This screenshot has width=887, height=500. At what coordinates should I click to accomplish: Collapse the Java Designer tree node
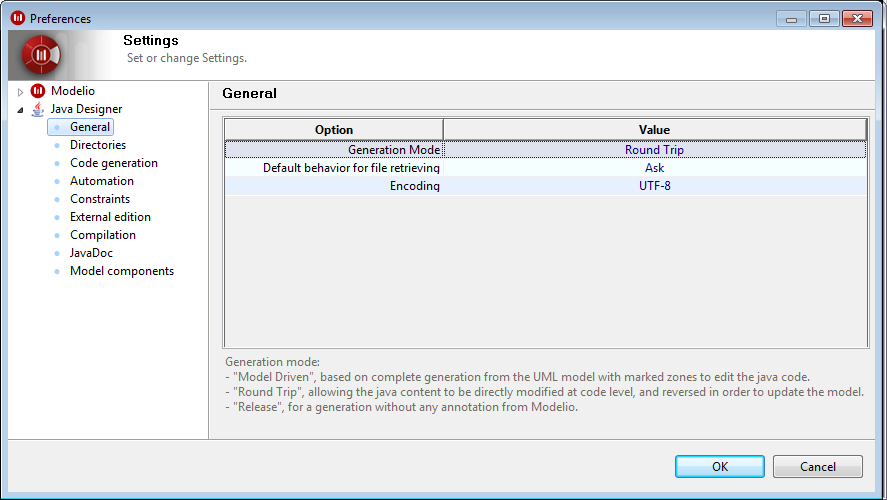click(20, 110)
